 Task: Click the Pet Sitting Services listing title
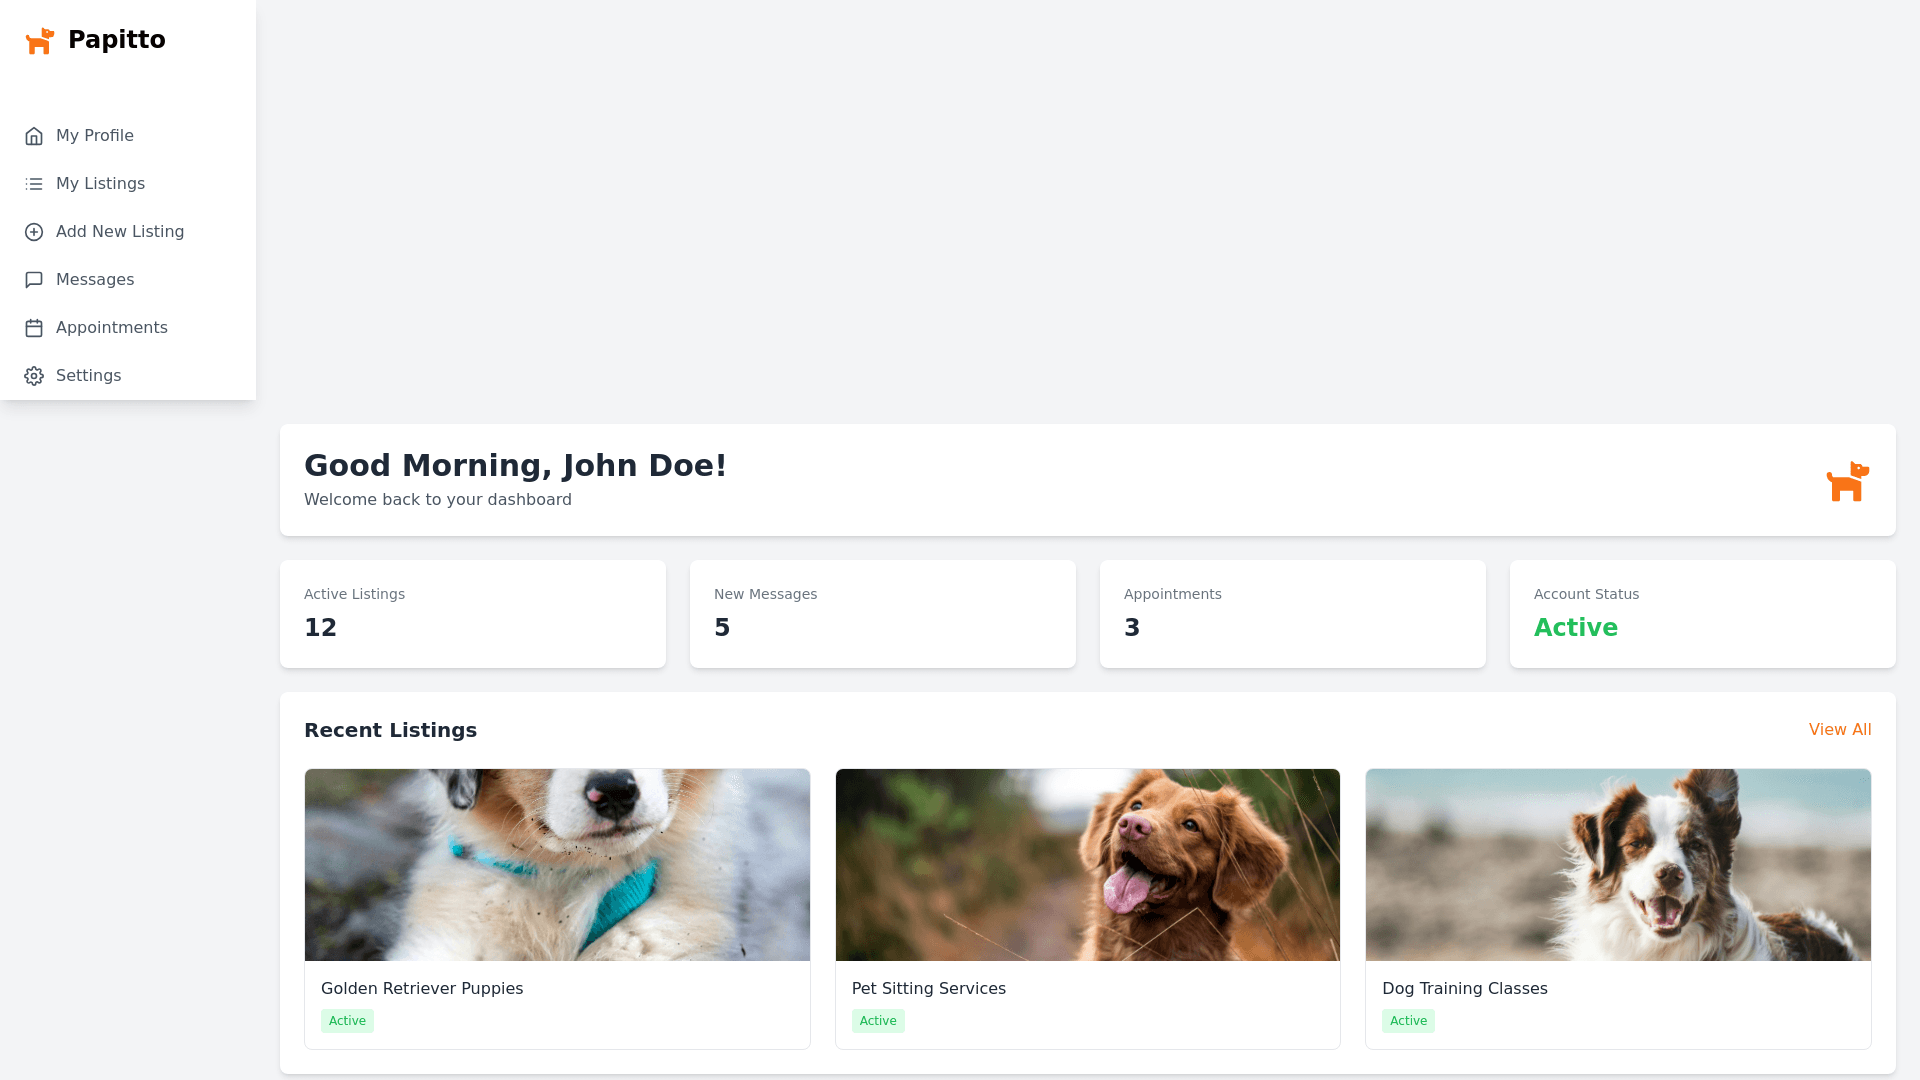tap(928, 988)
